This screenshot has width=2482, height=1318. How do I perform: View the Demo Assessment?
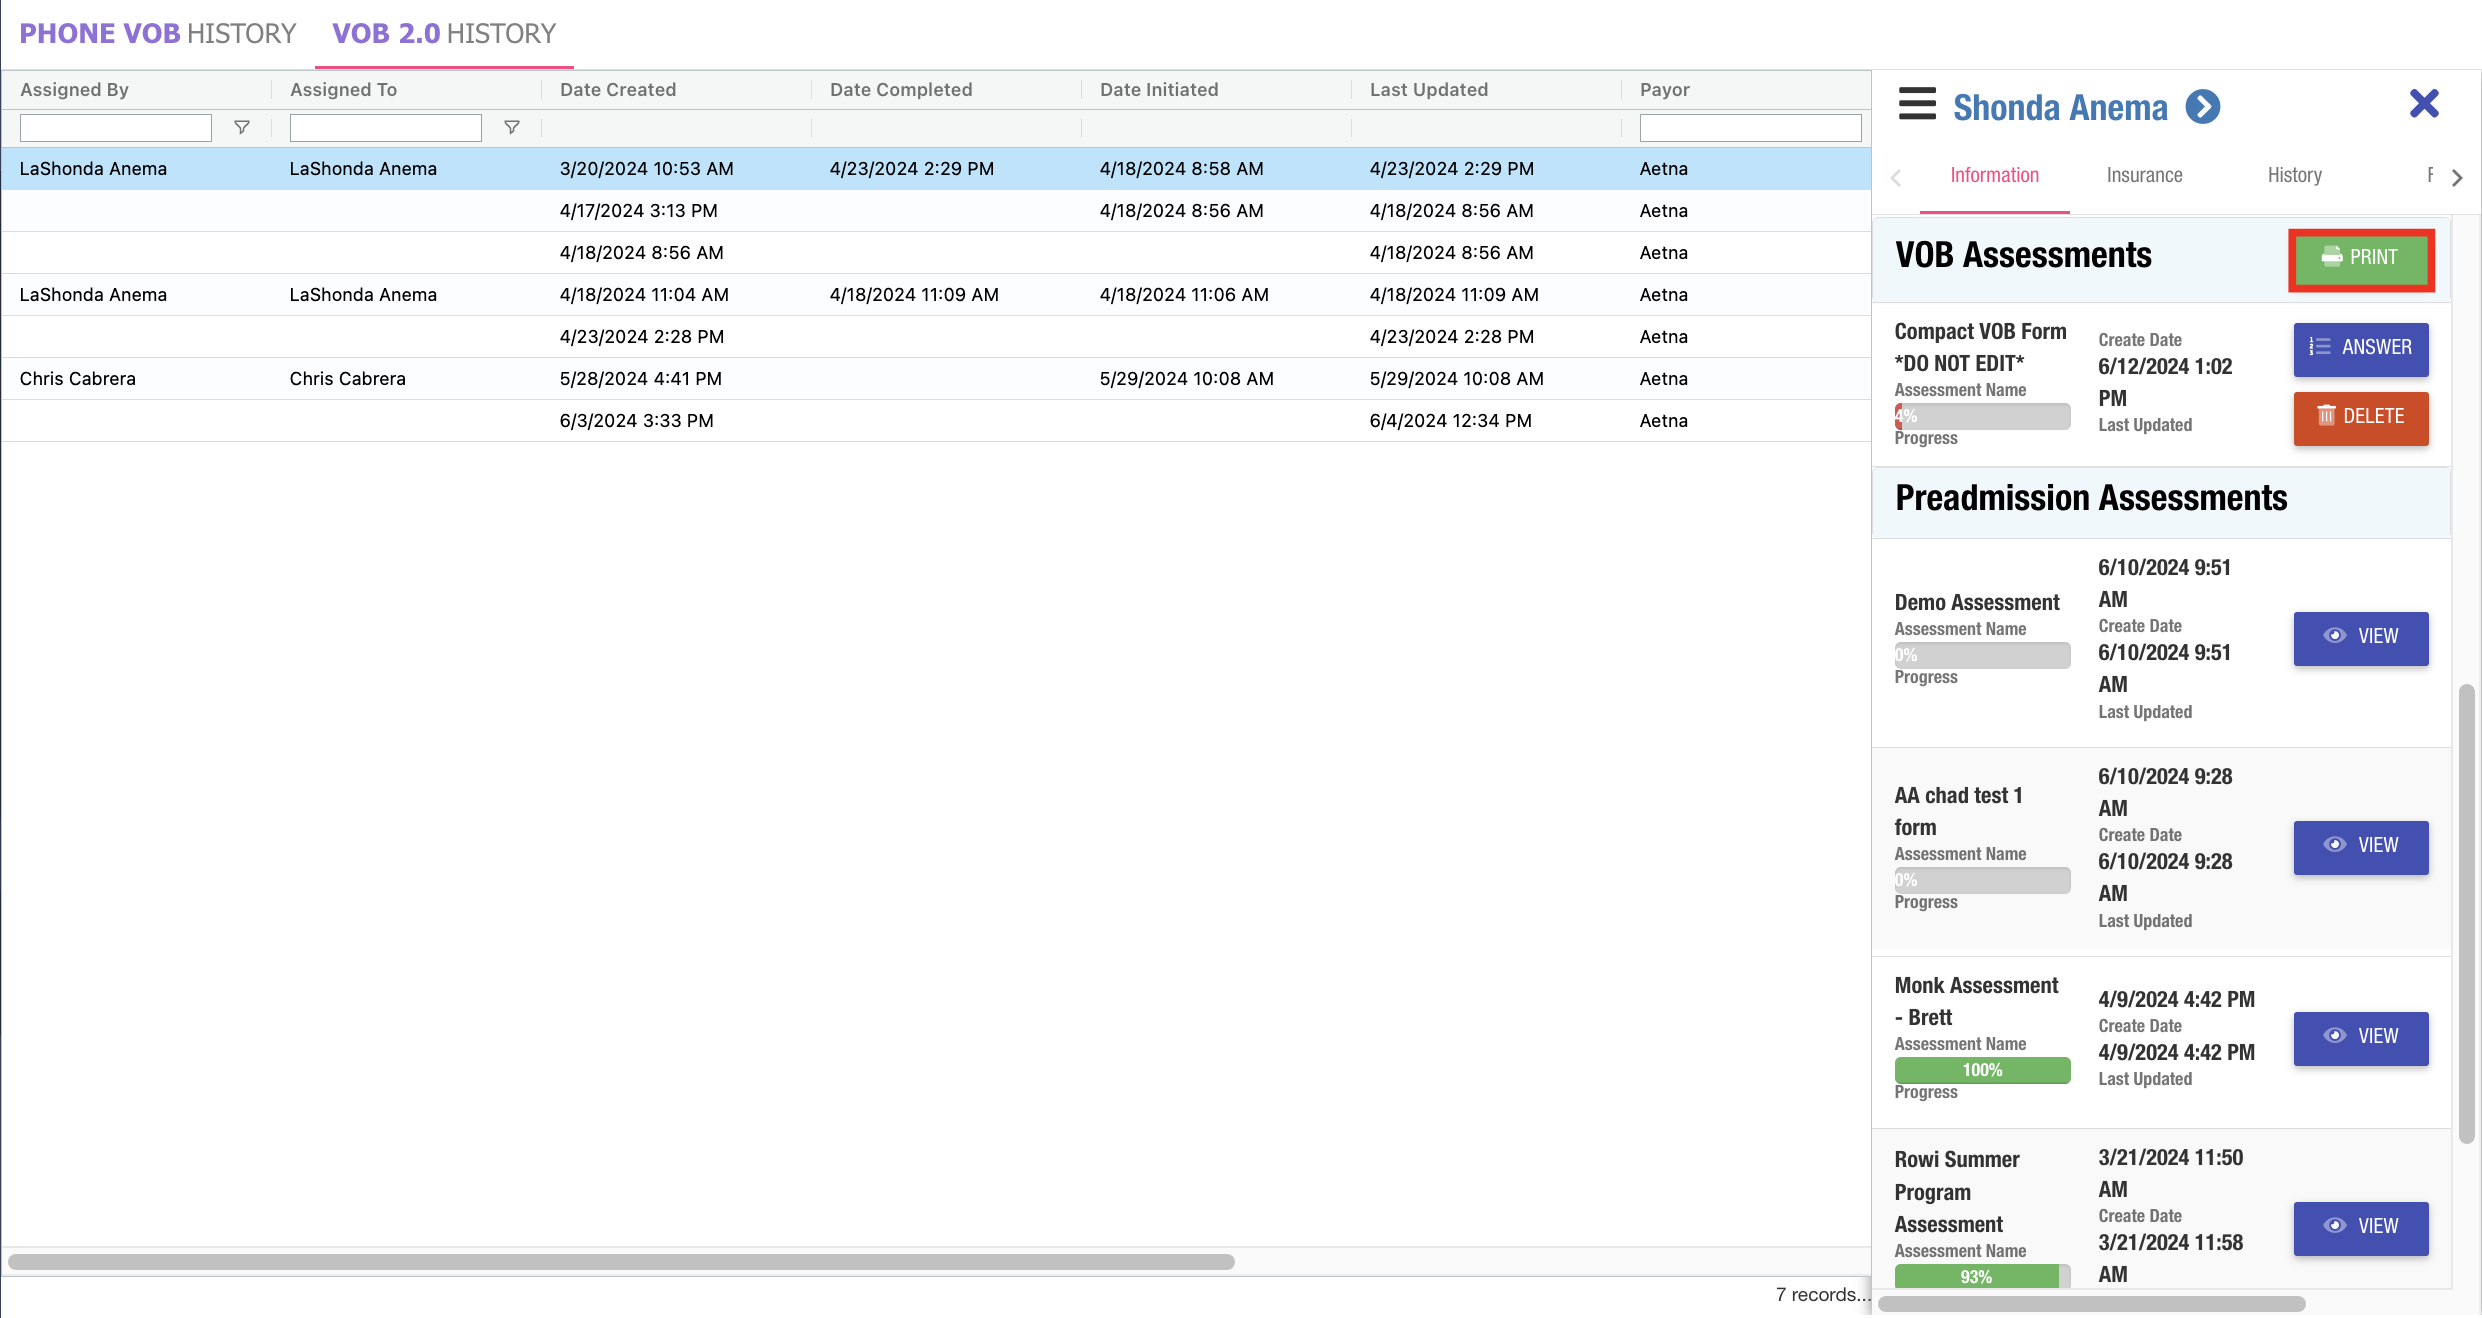pos(2360,637)
